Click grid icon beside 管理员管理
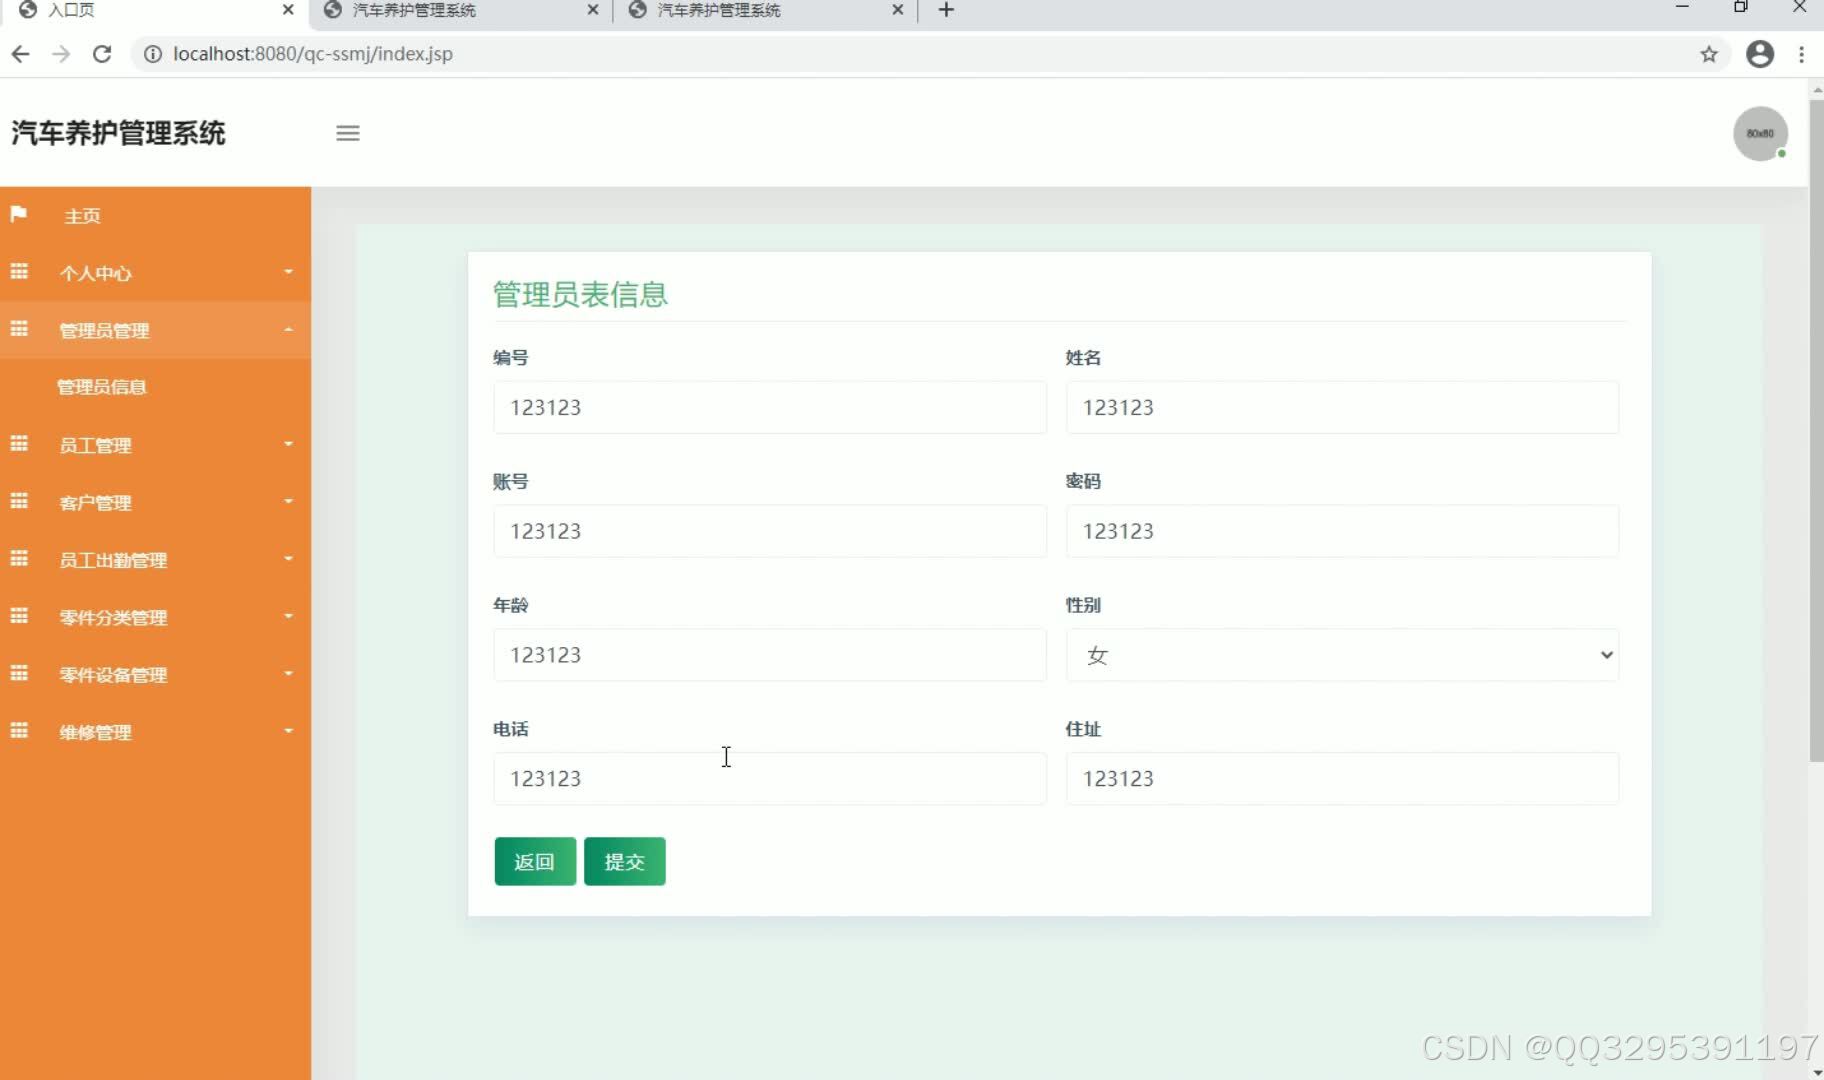 pyautogui.click(x=19, y=329)
